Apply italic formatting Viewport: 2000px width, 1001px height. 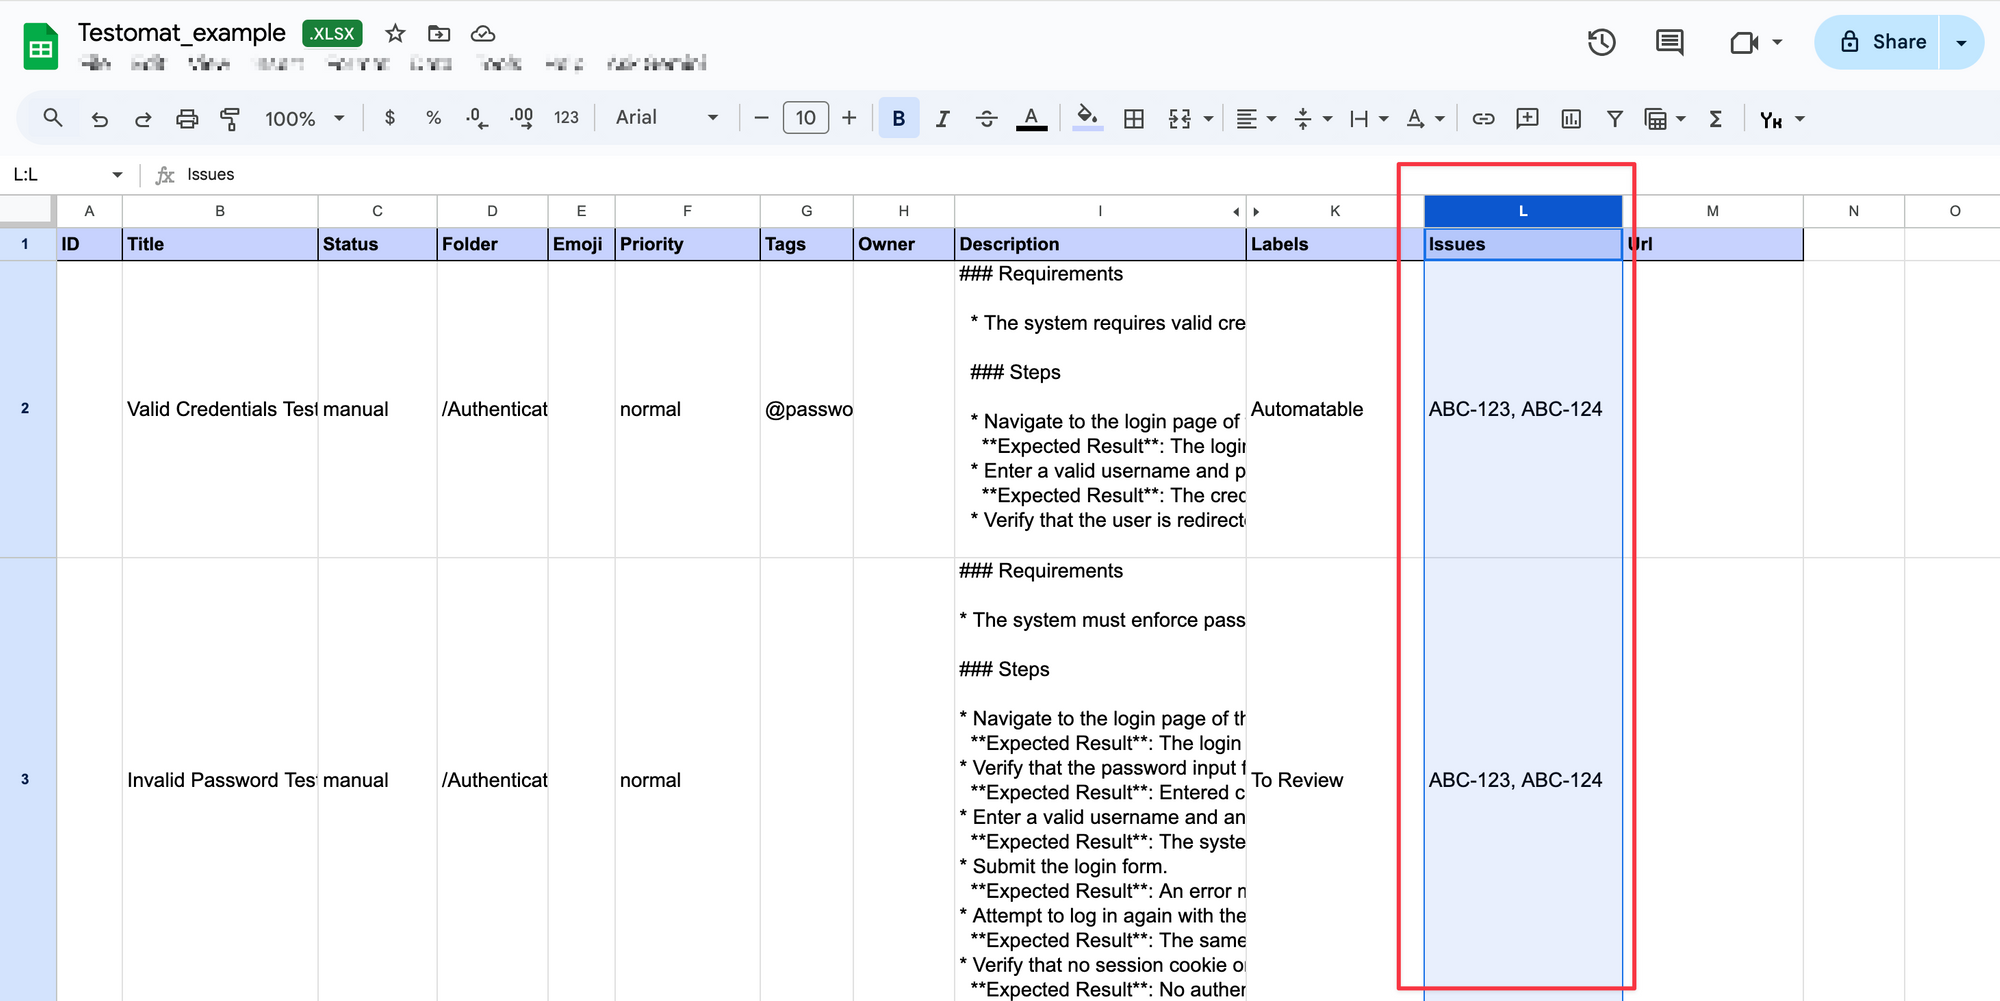(x=942, y=118)
